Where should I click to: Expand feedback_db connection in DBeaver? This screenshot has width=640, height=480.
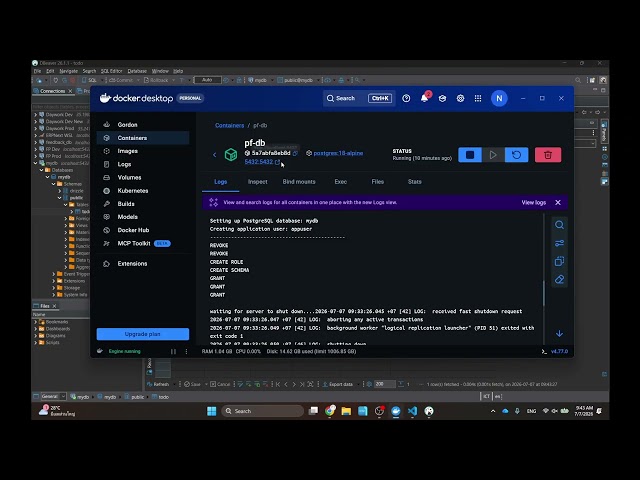[x=36, y=142]
